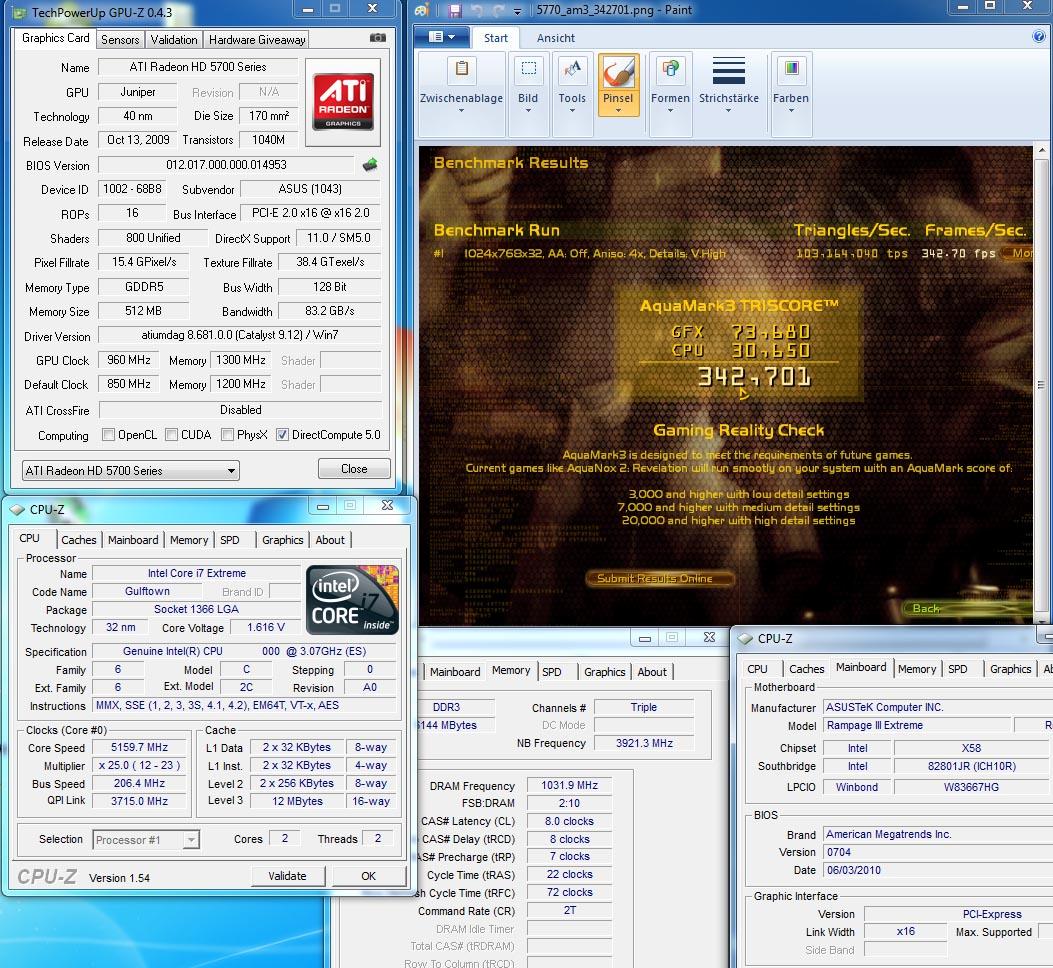Click the Start ribbon tab in Paint
This screenshot has width=1053, height=968.
pyautogui.click(x=496, y=38)
